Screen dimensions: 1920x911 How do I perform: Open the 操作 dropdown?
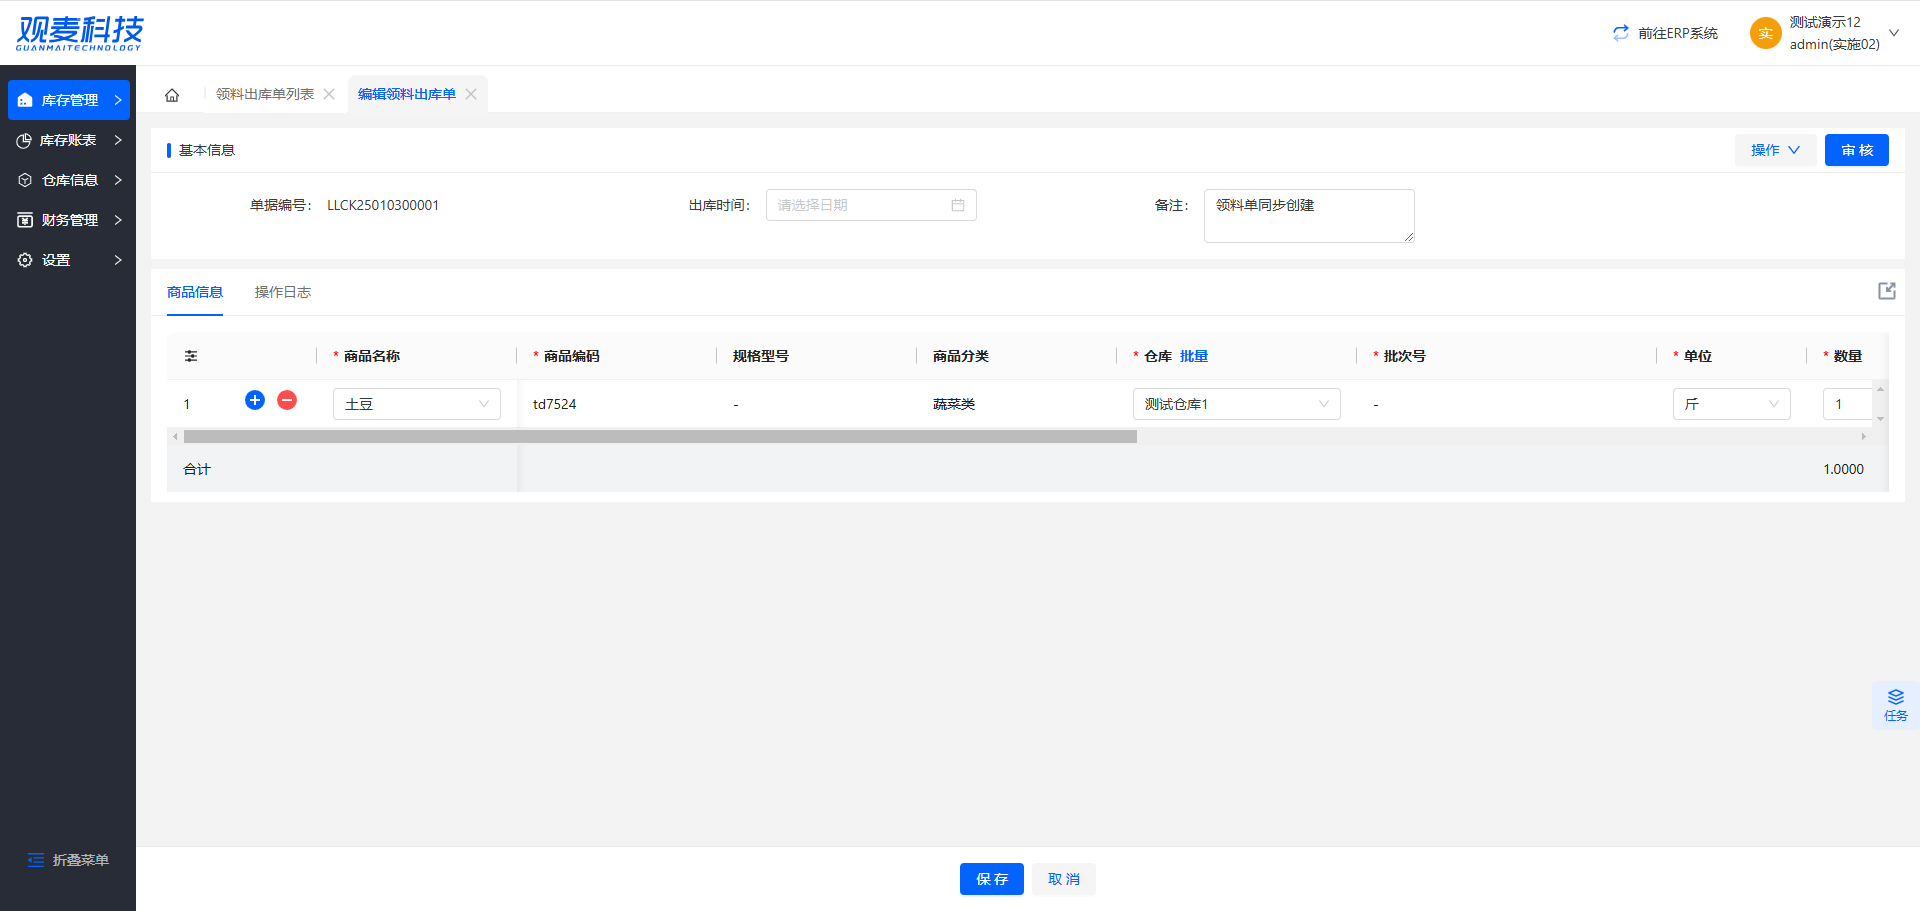1775,150
